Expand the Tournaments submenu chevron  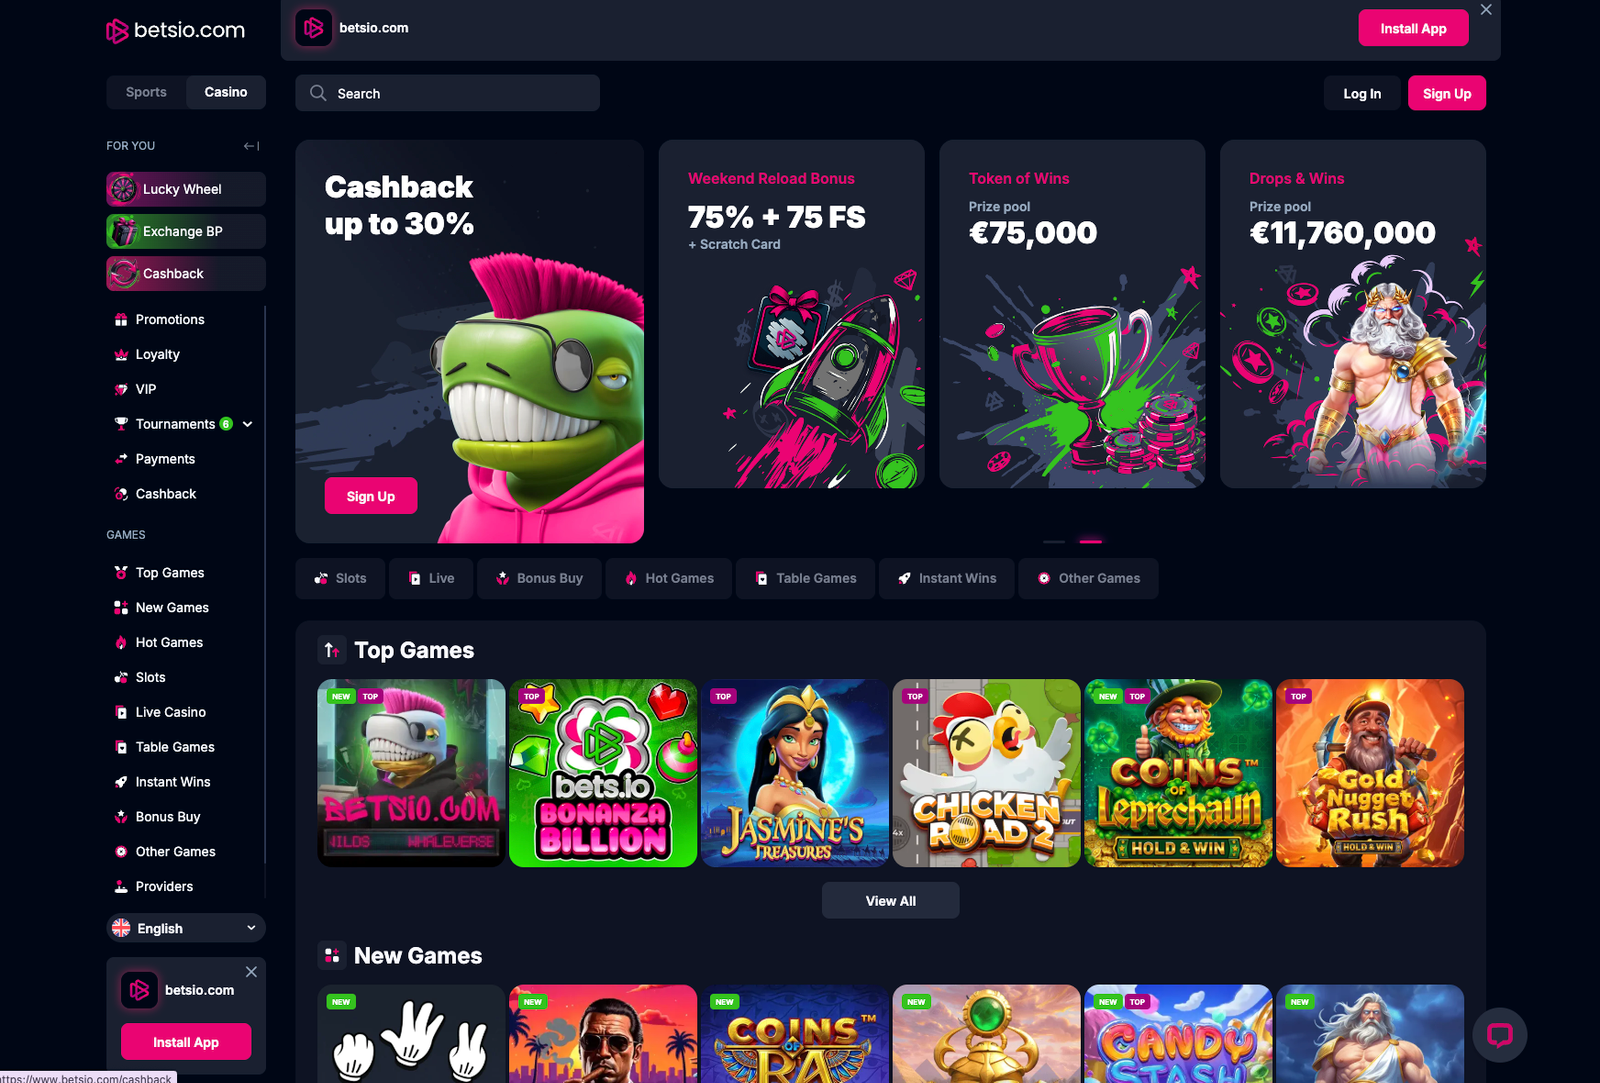coord(248,424)
